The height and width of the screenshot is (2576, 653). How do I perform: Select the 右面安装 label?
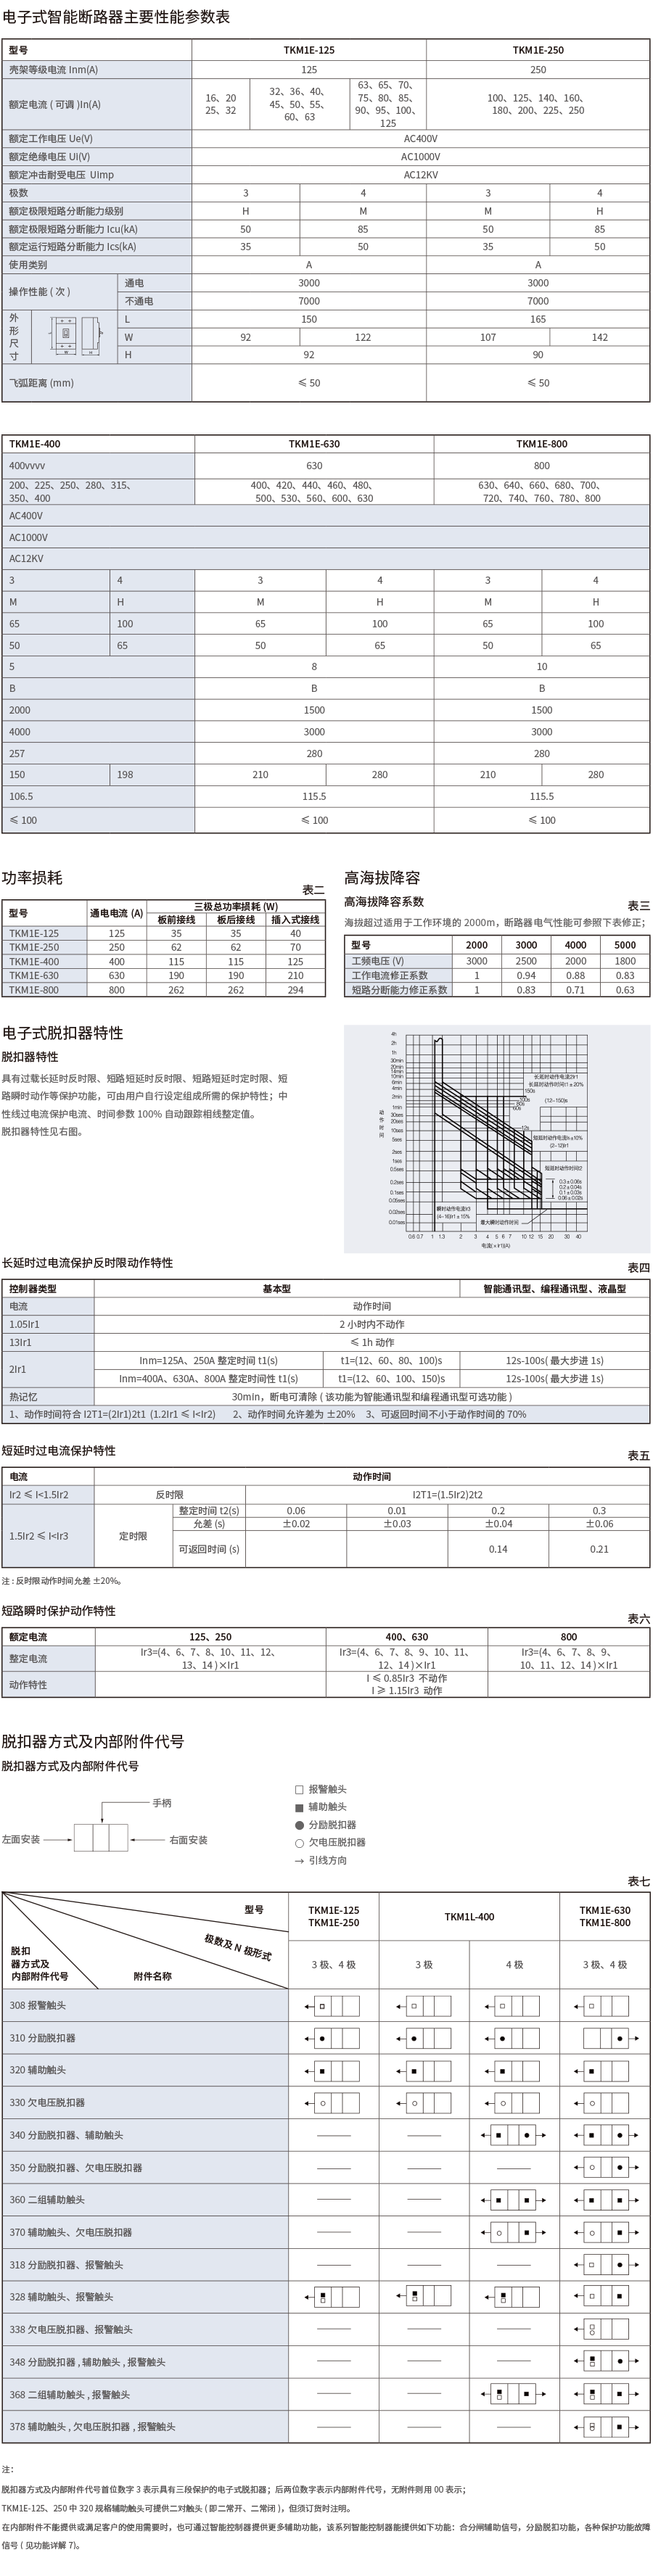coord(188,1839)
